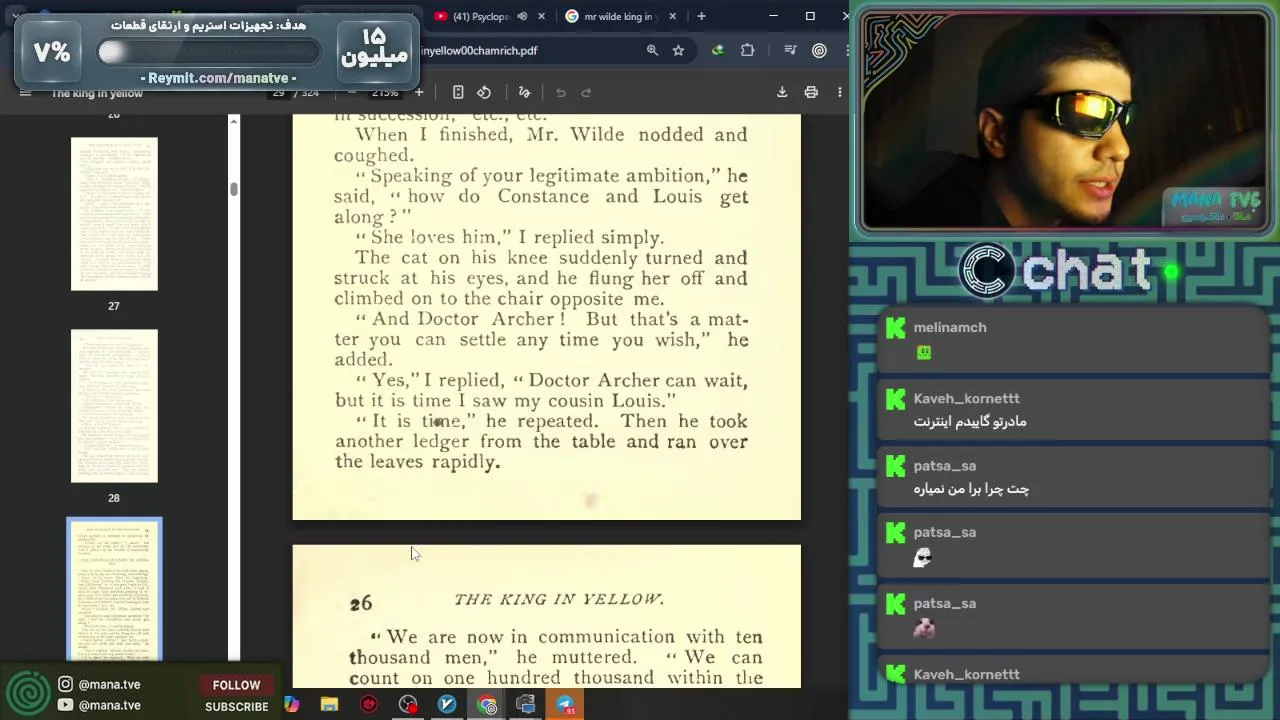The image size is (1280, 720).
Task: Click the URL text inyellow00chamrich.pdf
Action: coord(479,50)
